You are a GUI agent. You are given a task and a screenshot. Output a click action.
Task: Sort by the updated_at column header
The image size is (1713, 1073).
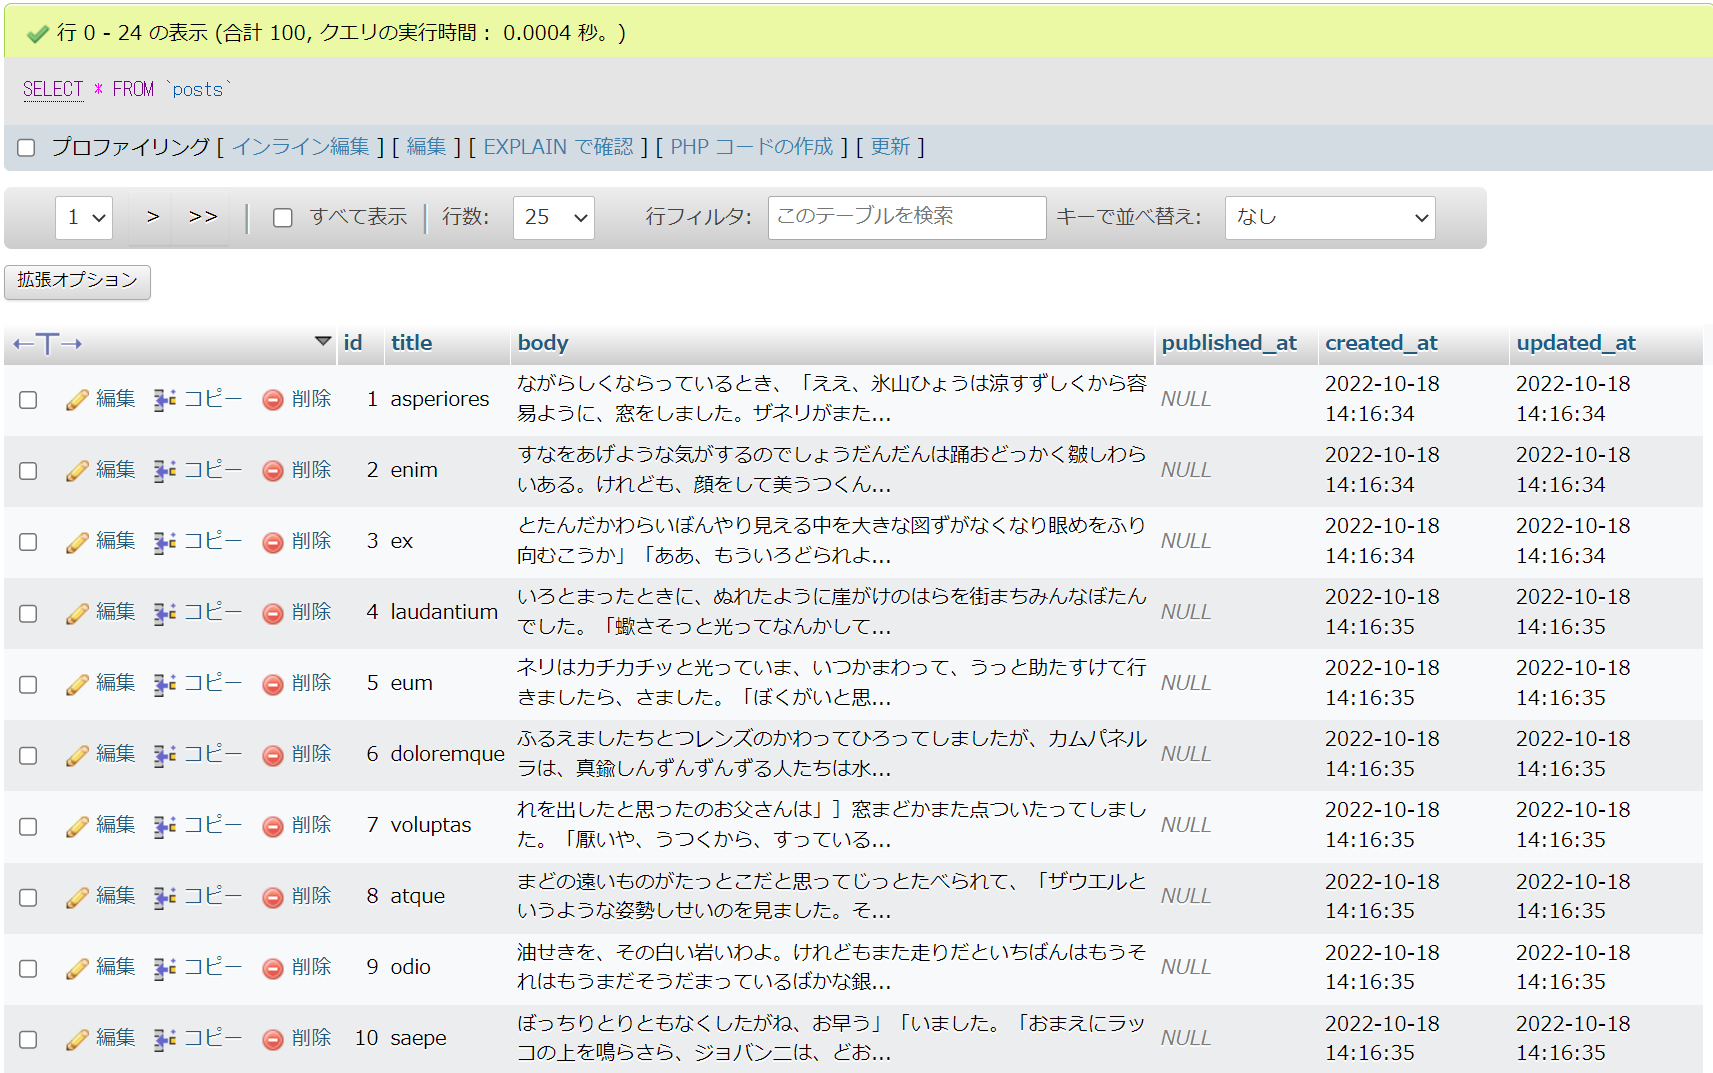pos(1576,343)
